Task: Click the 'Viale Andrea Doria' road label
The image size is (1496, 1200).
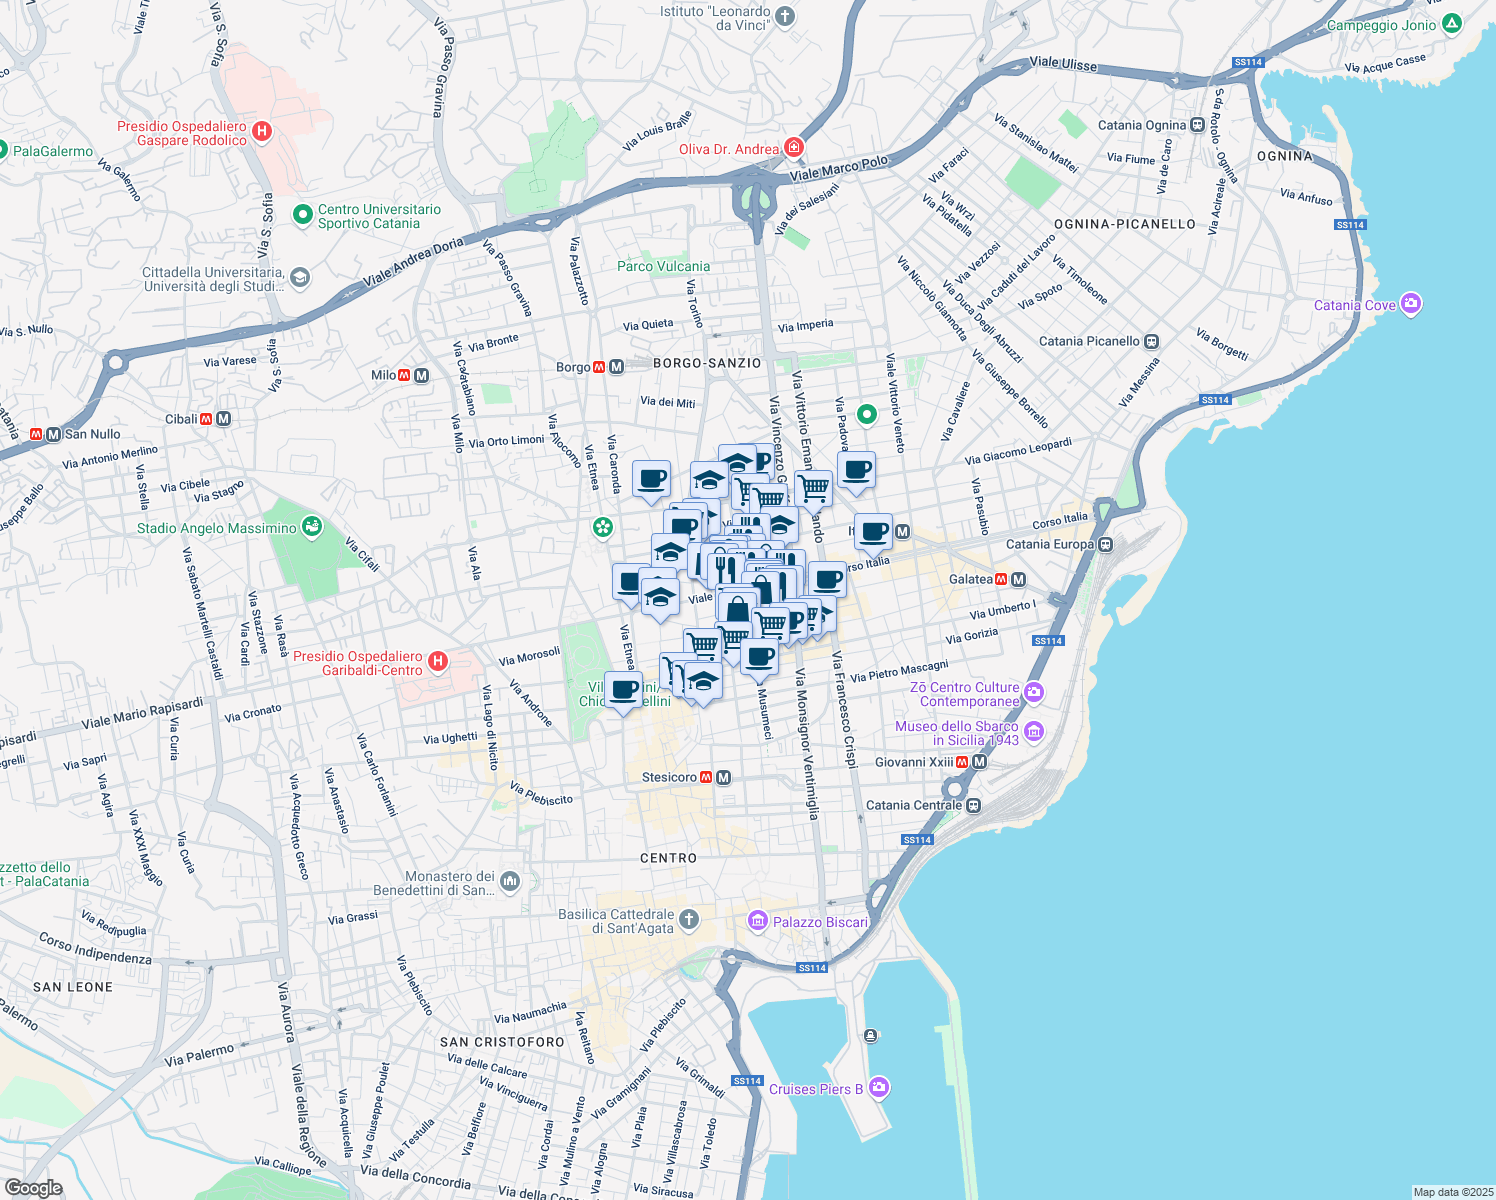Action: 413,263
